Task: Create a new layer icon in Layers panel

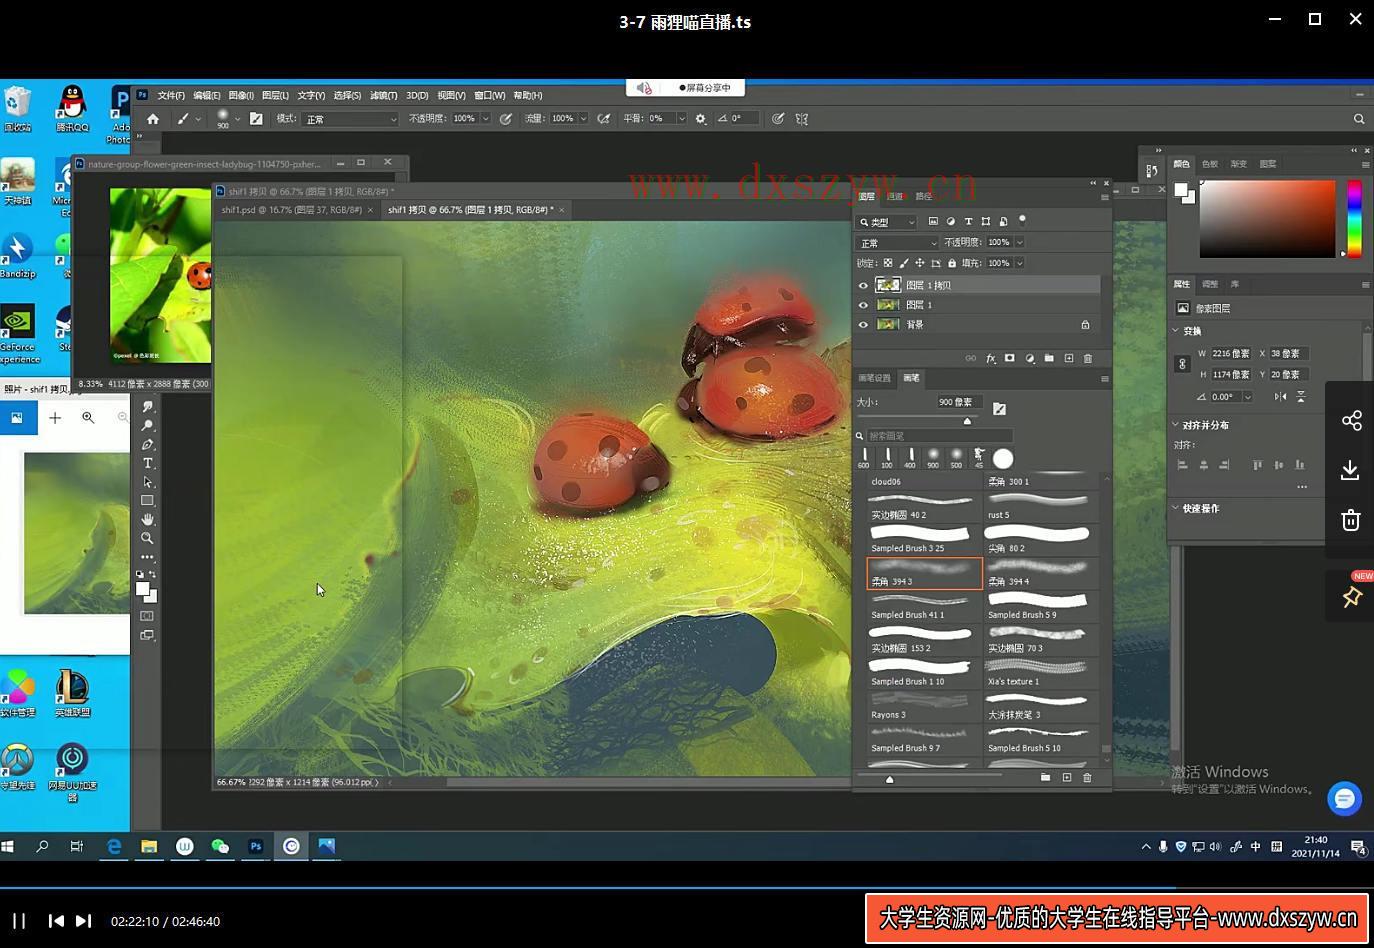Action: [1068, 358]
